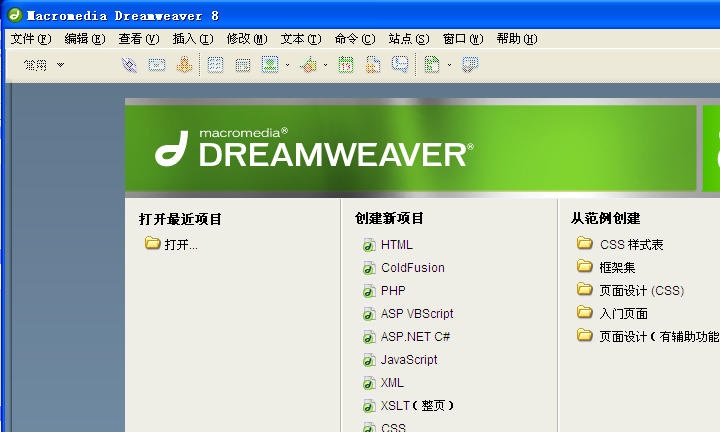Open the 命令(C) menu
720x432 pixels.
(x=355, y=39)
